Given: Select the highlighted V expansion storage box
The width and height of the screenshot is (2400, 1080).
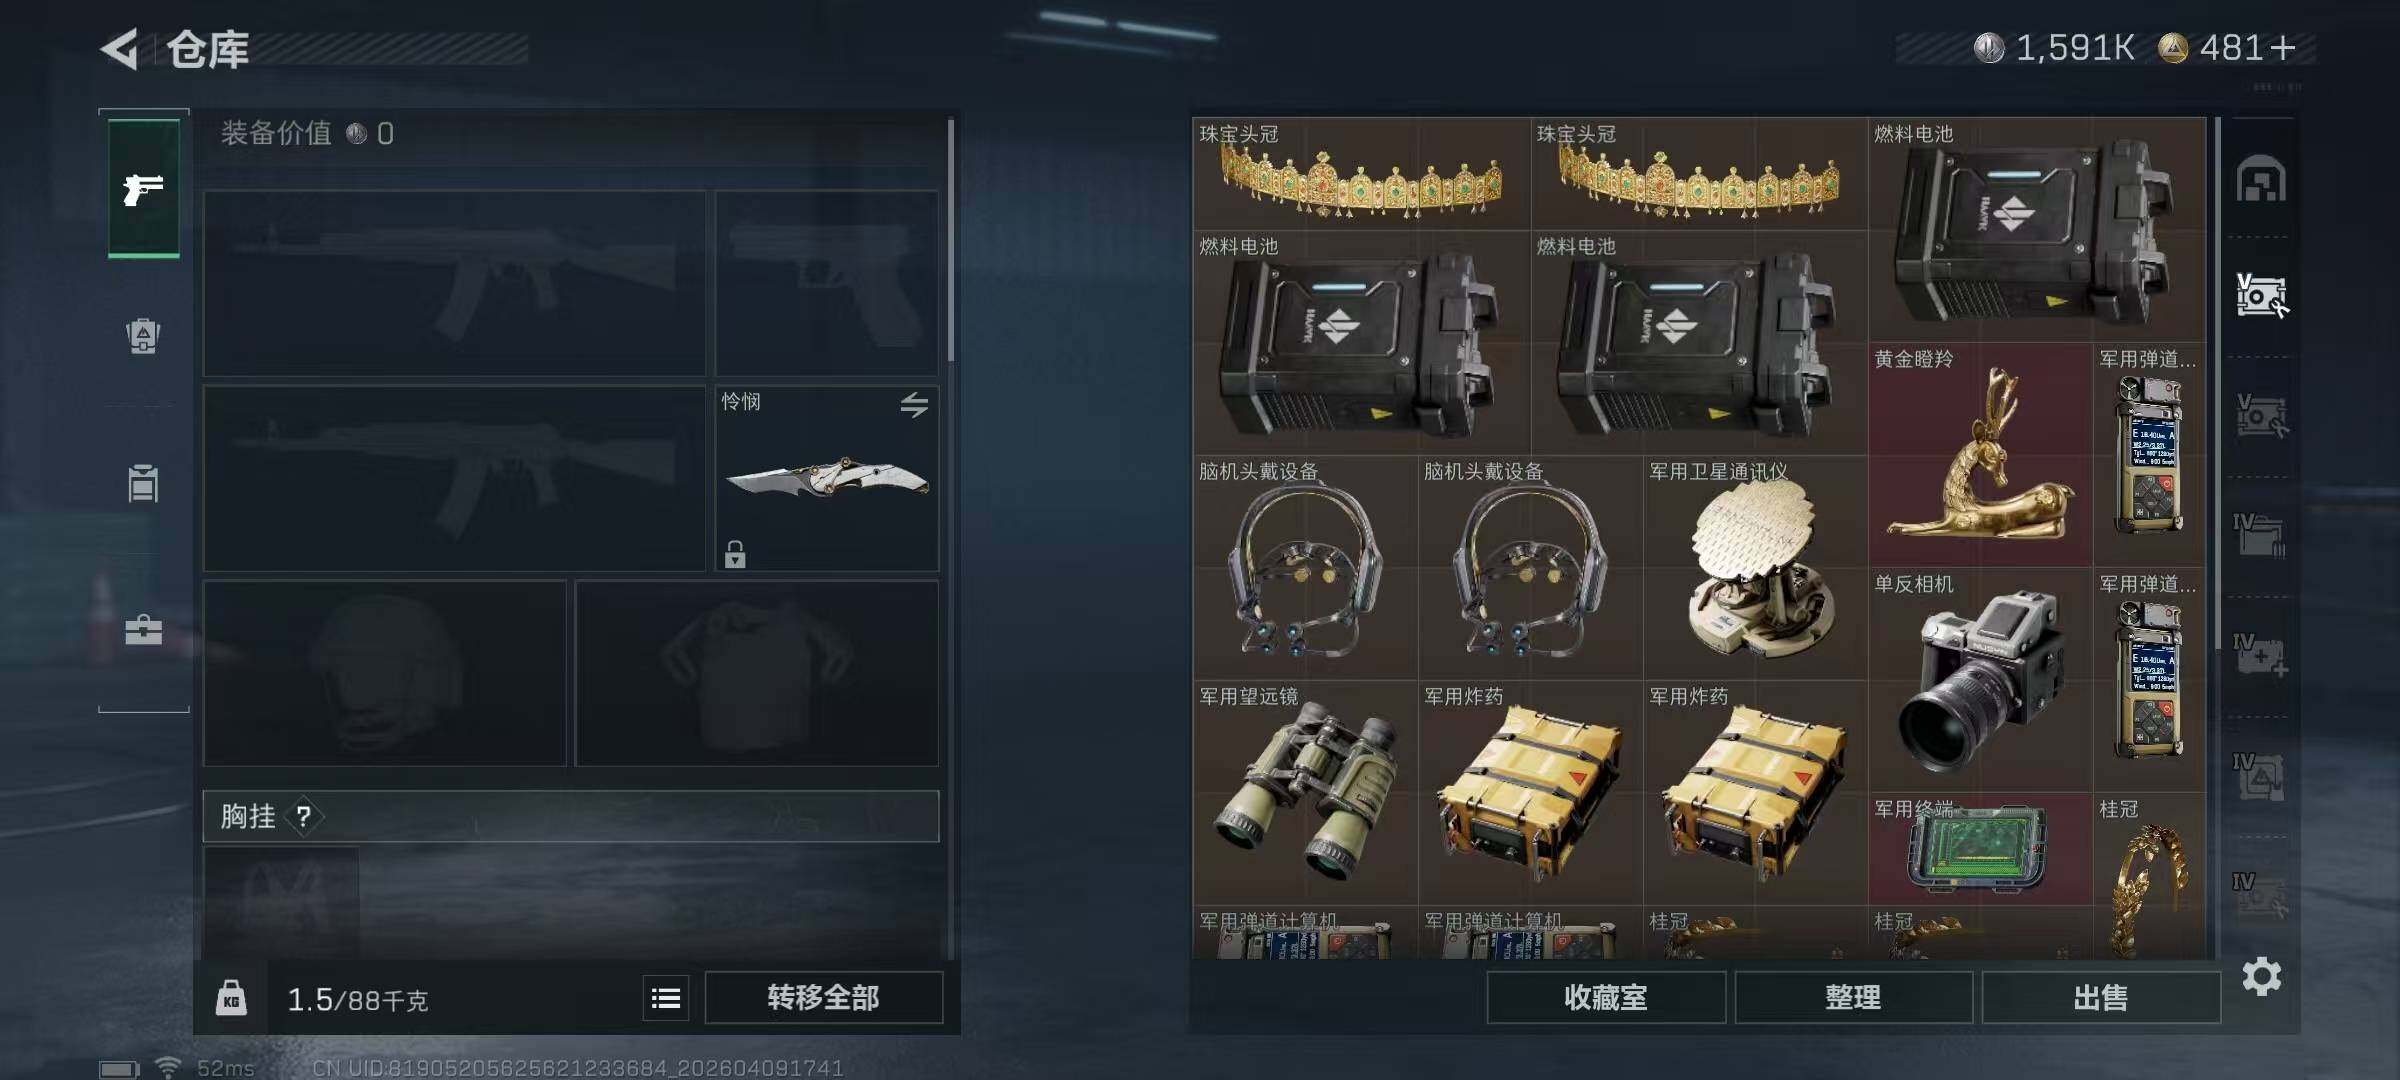Looking at the screenshot, I should [x=2261, y=296].
